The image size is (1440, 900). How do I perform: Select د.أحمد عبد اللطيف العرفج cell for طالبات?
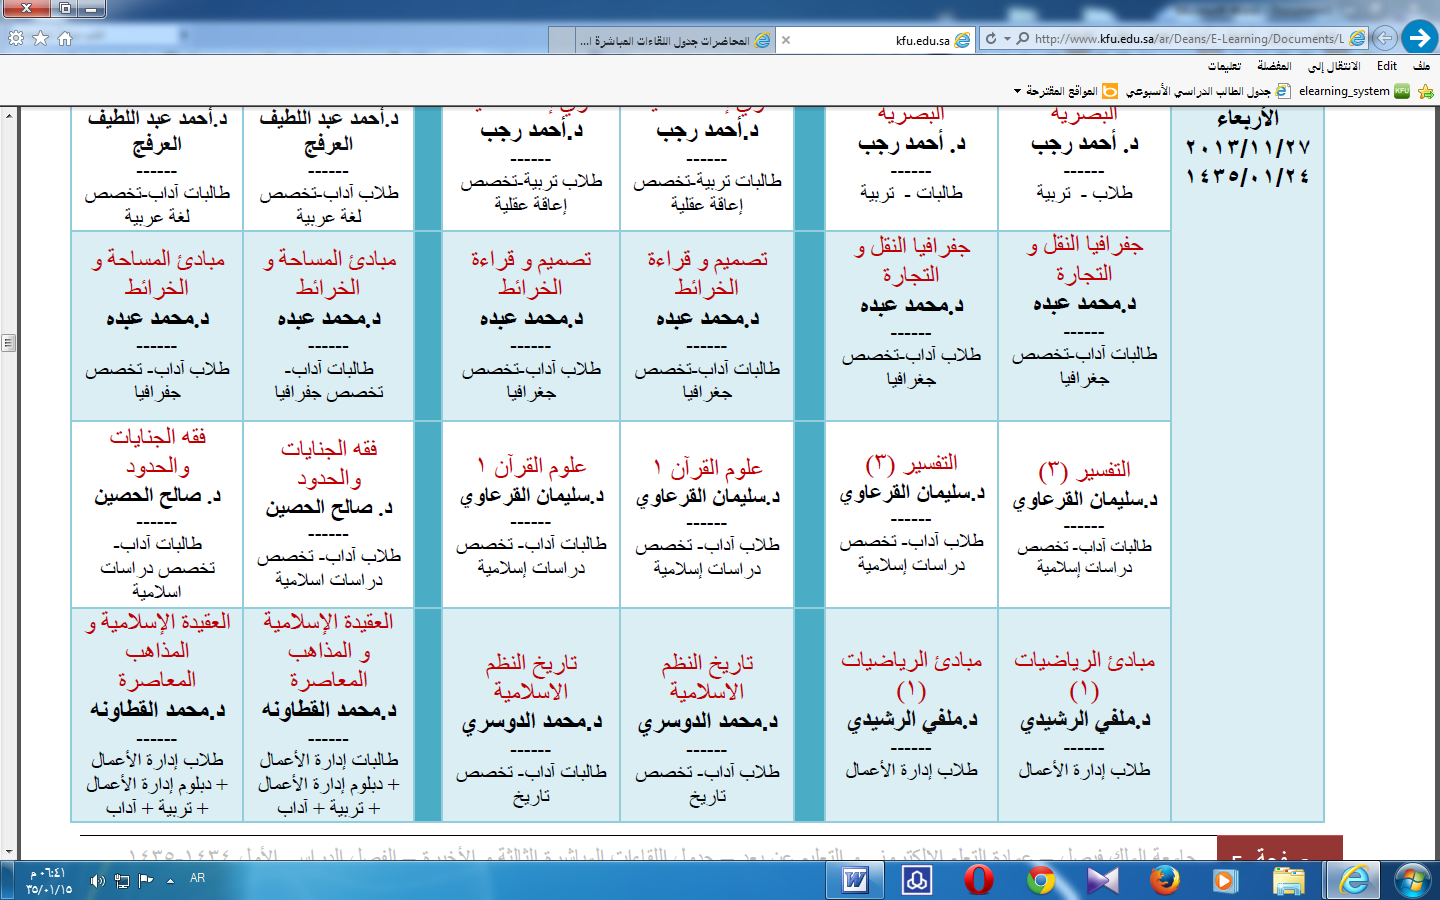point(157,168)
